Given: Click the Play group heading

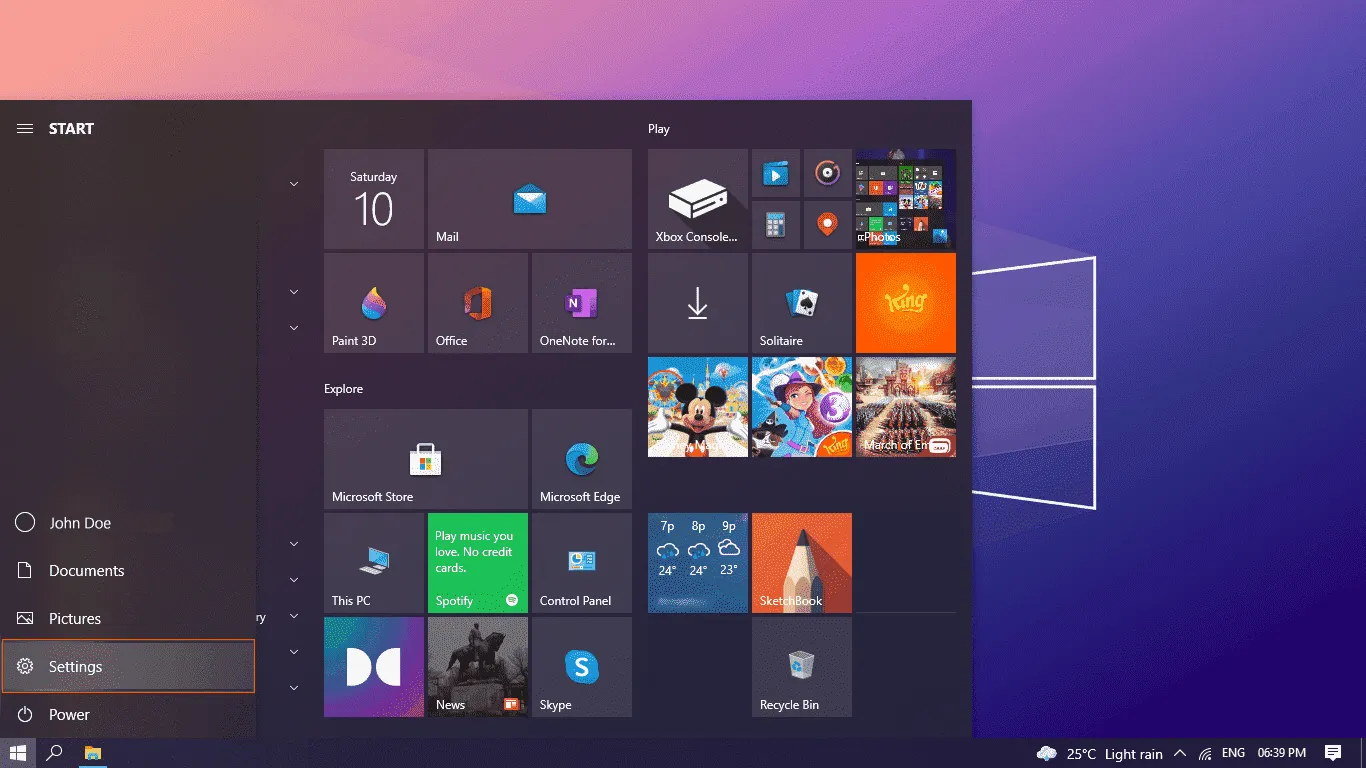Looking at the screenshot, I should point(659,129).
